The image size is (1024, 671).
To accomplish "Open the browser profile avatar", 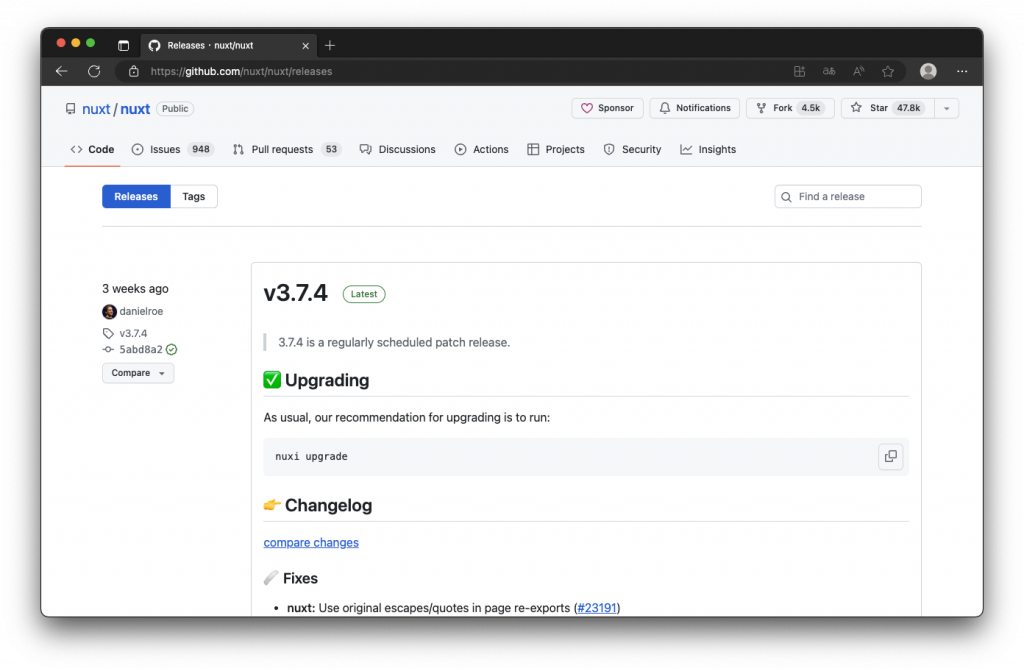I will 928,71.
